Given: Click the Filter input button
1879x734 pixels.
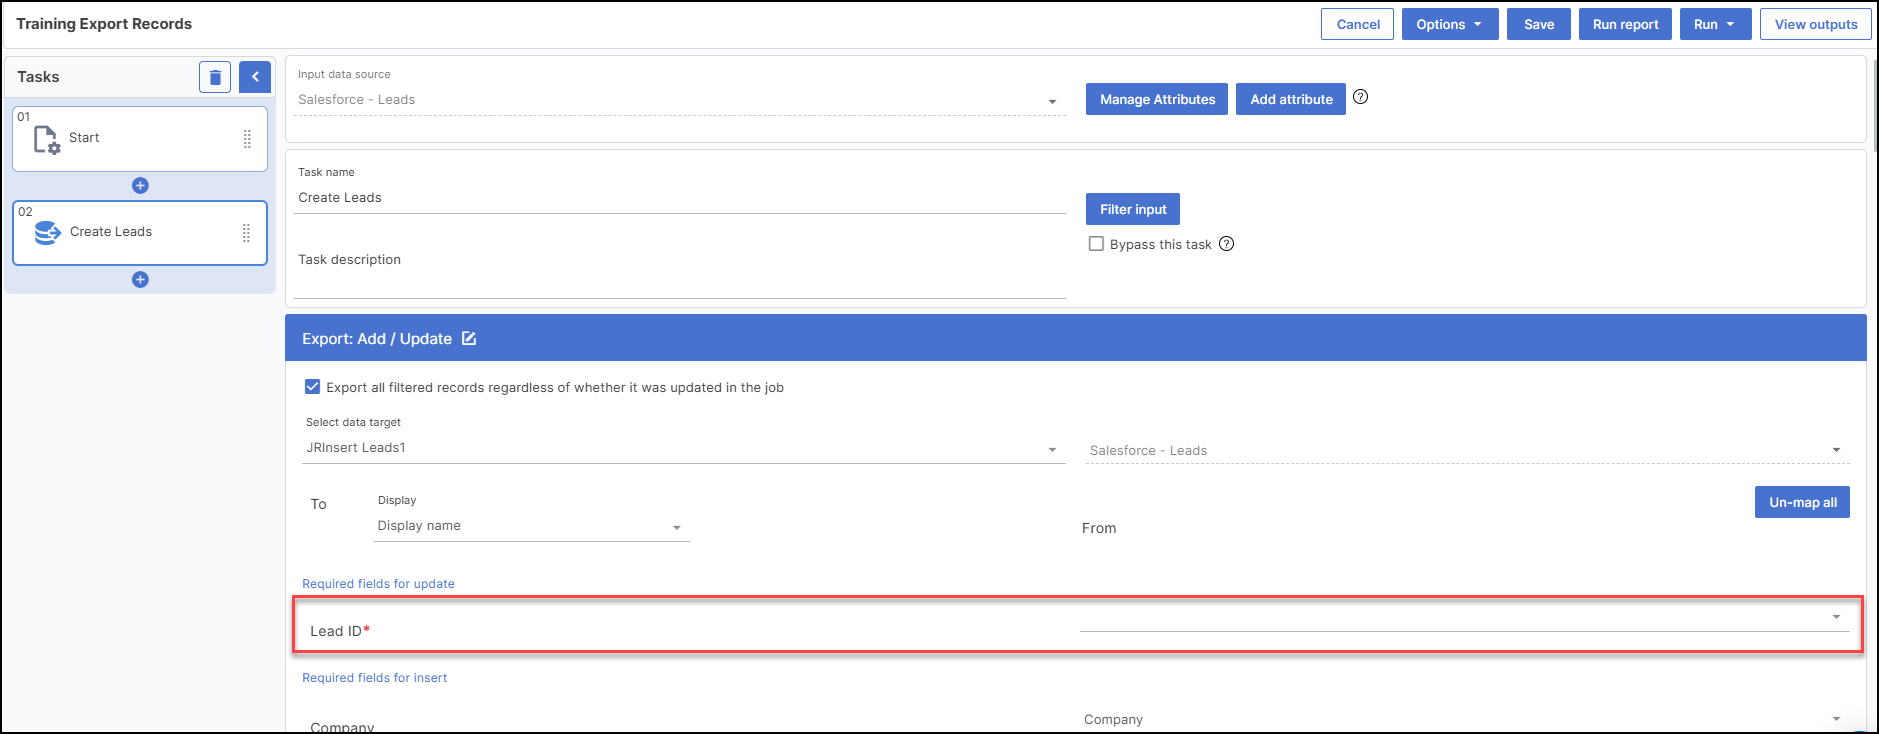Looking at the screenshot, I should 1132,209.
